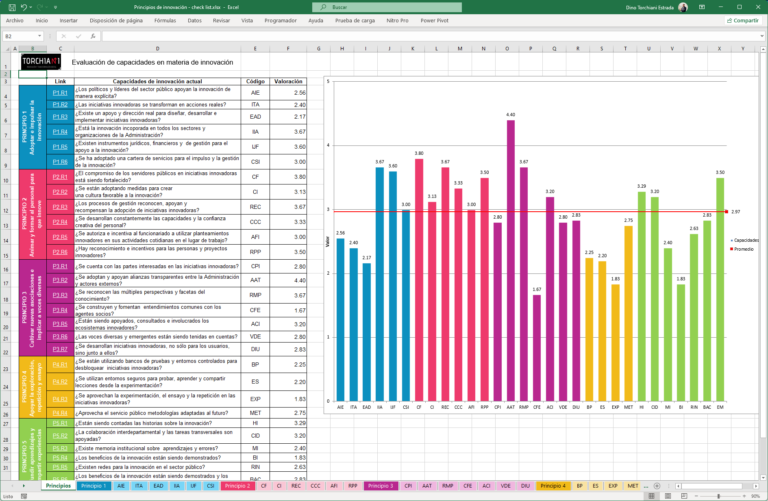Image resolution: width=768 pixels, height=501 pixels.
Task: Open the Fórmulas ribbon tab
Action: [165, 20]
